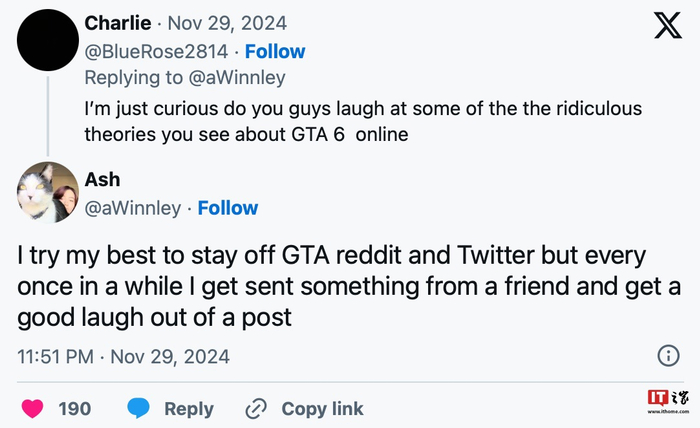The image size is (700, 428).
Task: Like the tweet with the heart icon
Action: click(33, 408)
